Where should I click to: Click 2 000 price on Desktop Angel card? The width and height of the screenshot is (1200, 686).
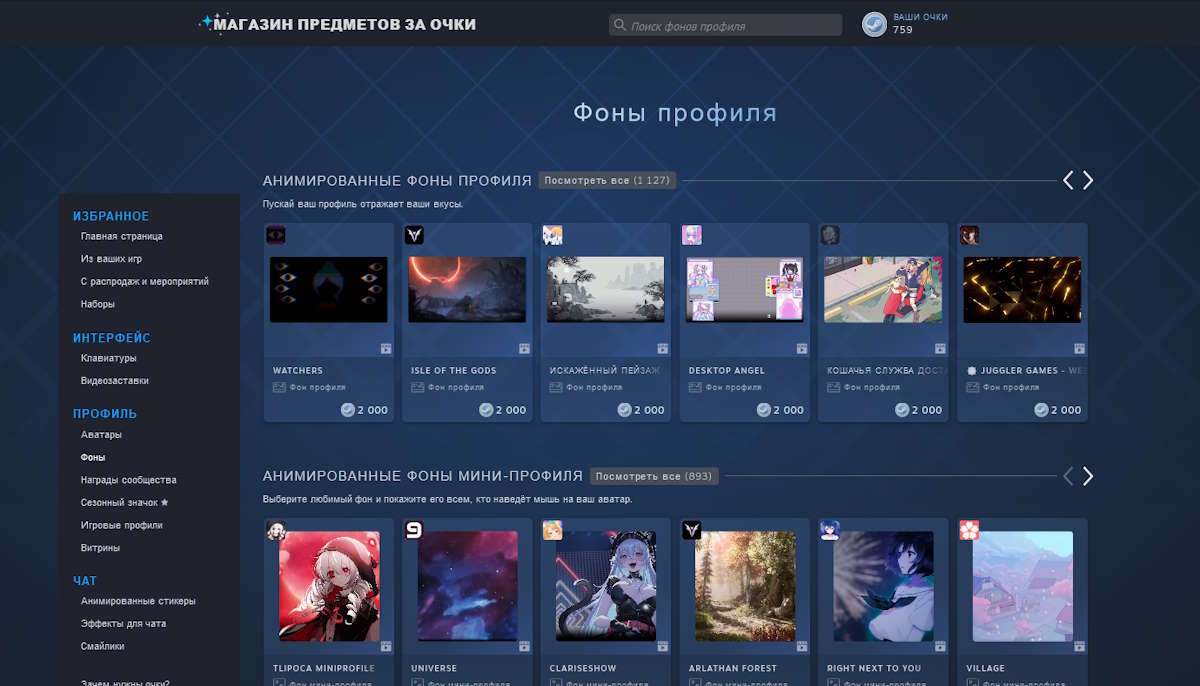click(780, 409)
